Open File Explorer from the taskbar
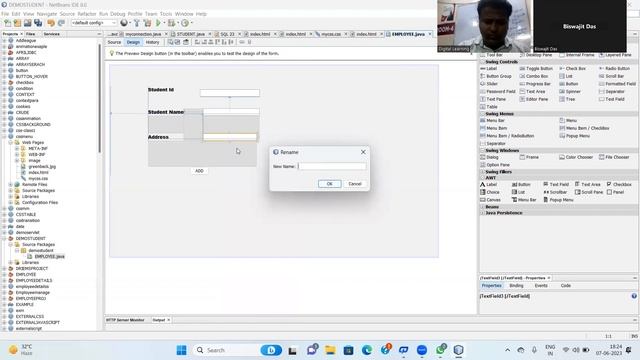This screenshot has width=640, height=360. coord(330,350)
